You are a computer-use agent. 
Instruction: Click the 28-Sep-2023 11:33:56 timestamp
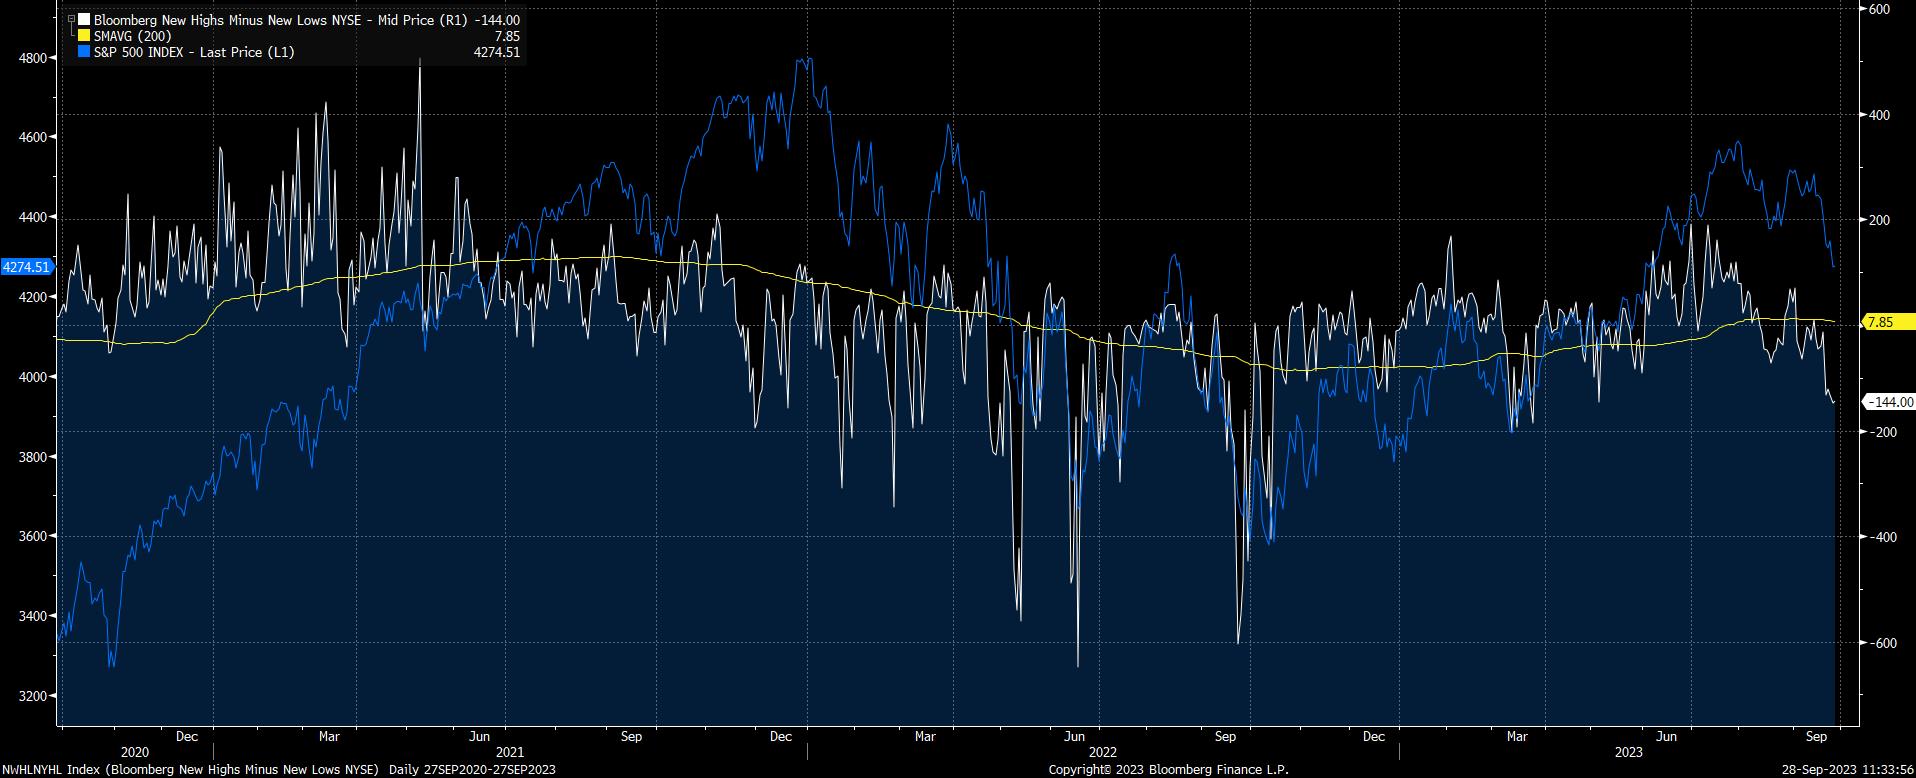coord(1847,770)
